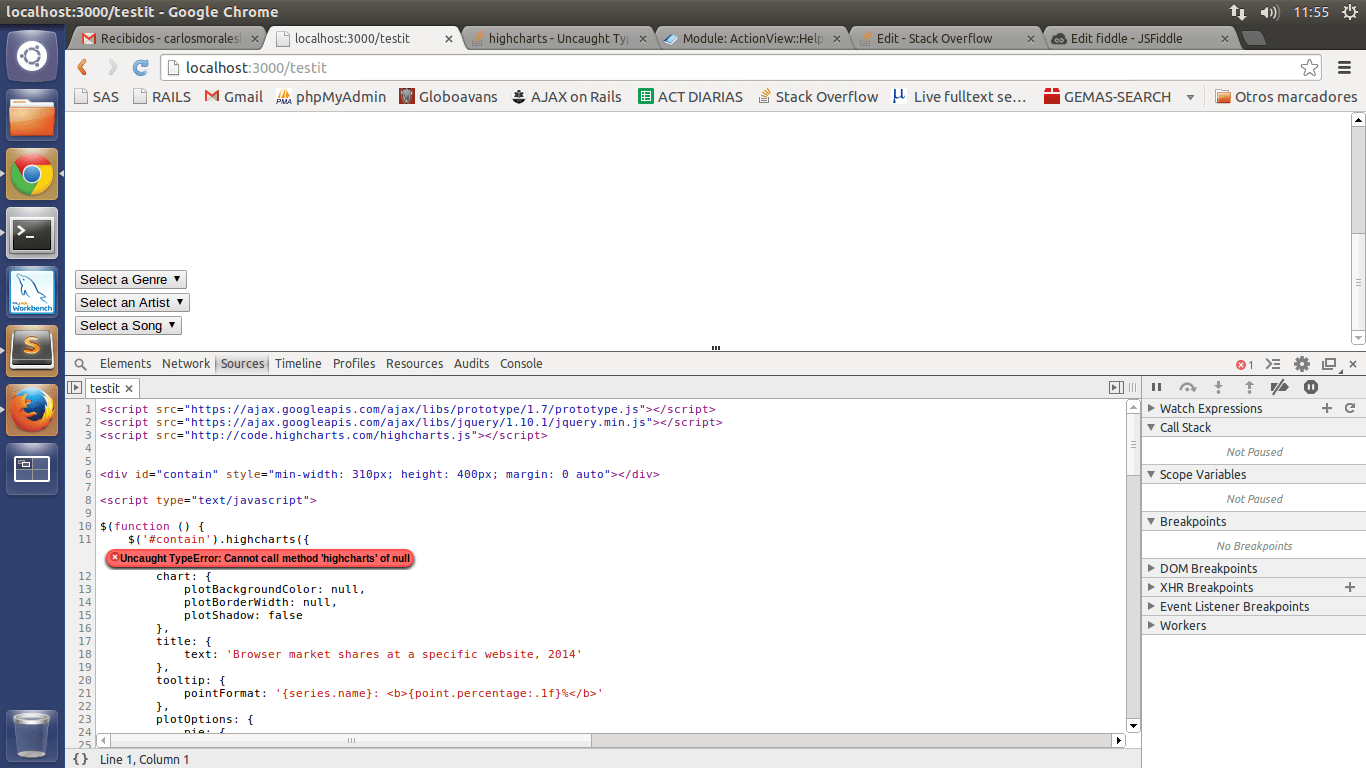Go back in browser history
This screenshot has height=768, width=1366.
pyautogui.click(x=83, y=68)
